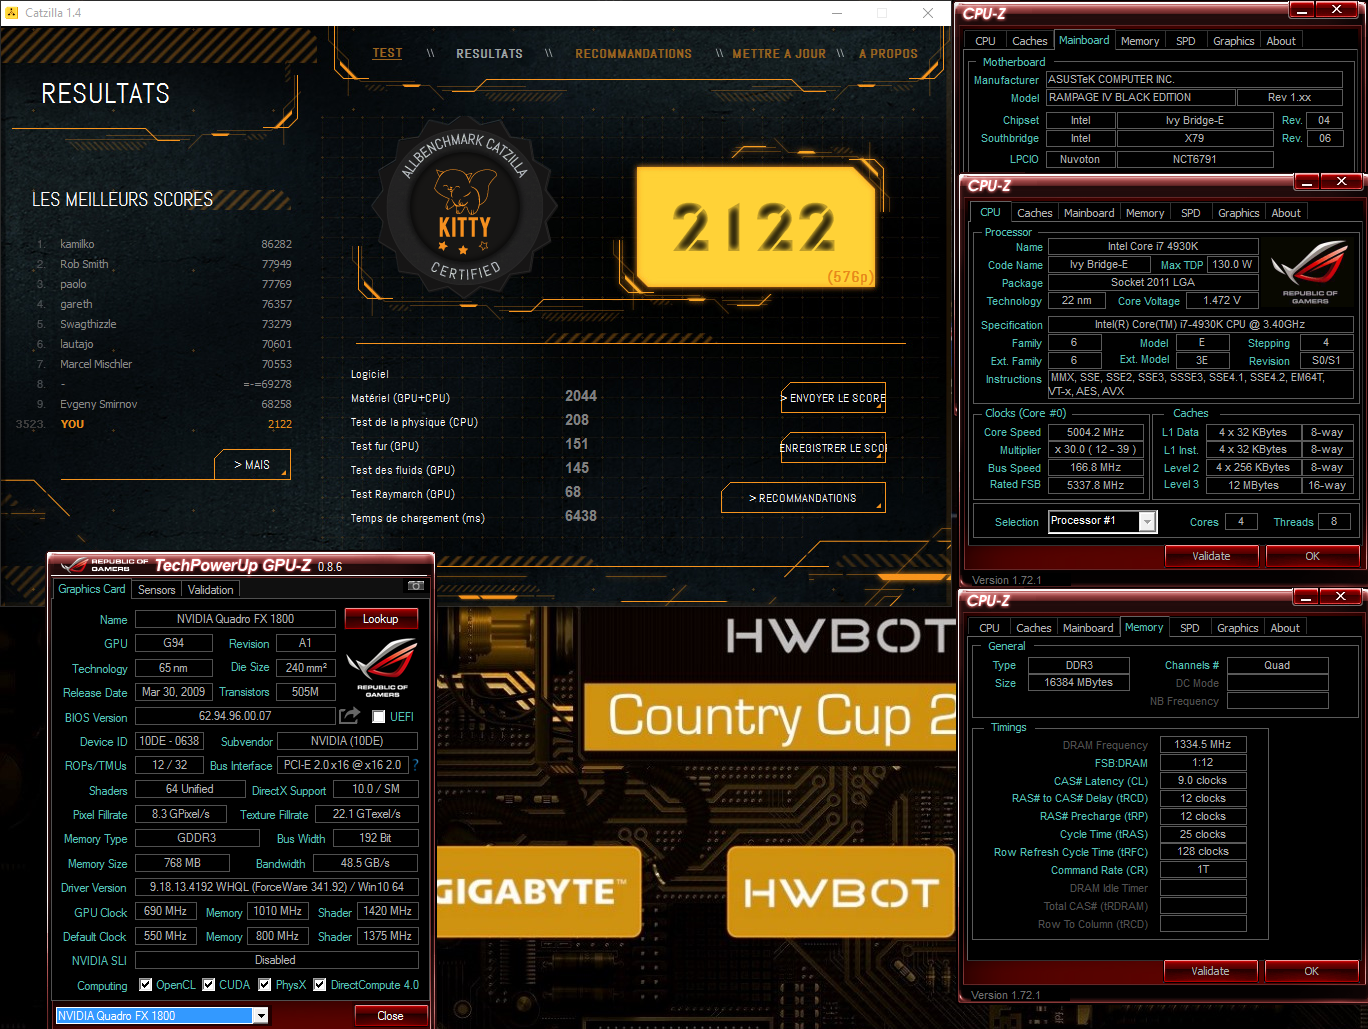Click the Release Date value Mar 30, 2009

pos(174,692)
